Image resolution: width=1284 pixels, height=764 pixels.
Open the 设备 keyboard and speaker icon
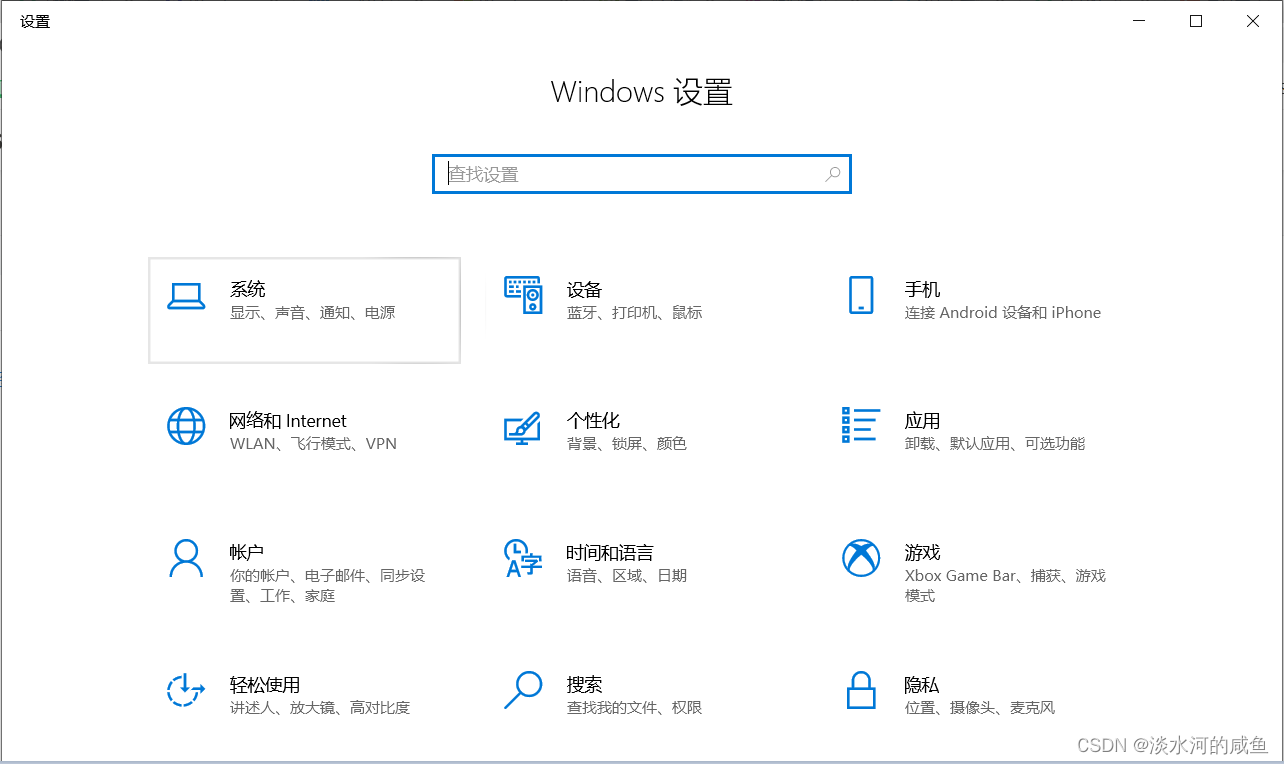[x=523, y=296]
